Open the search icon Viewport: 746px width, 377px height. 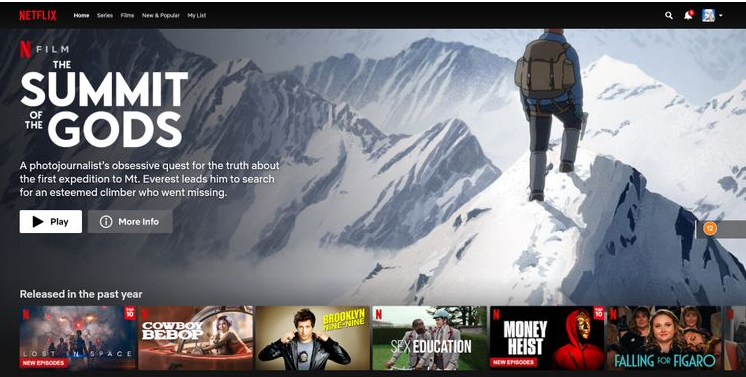(x=669, y=15)
